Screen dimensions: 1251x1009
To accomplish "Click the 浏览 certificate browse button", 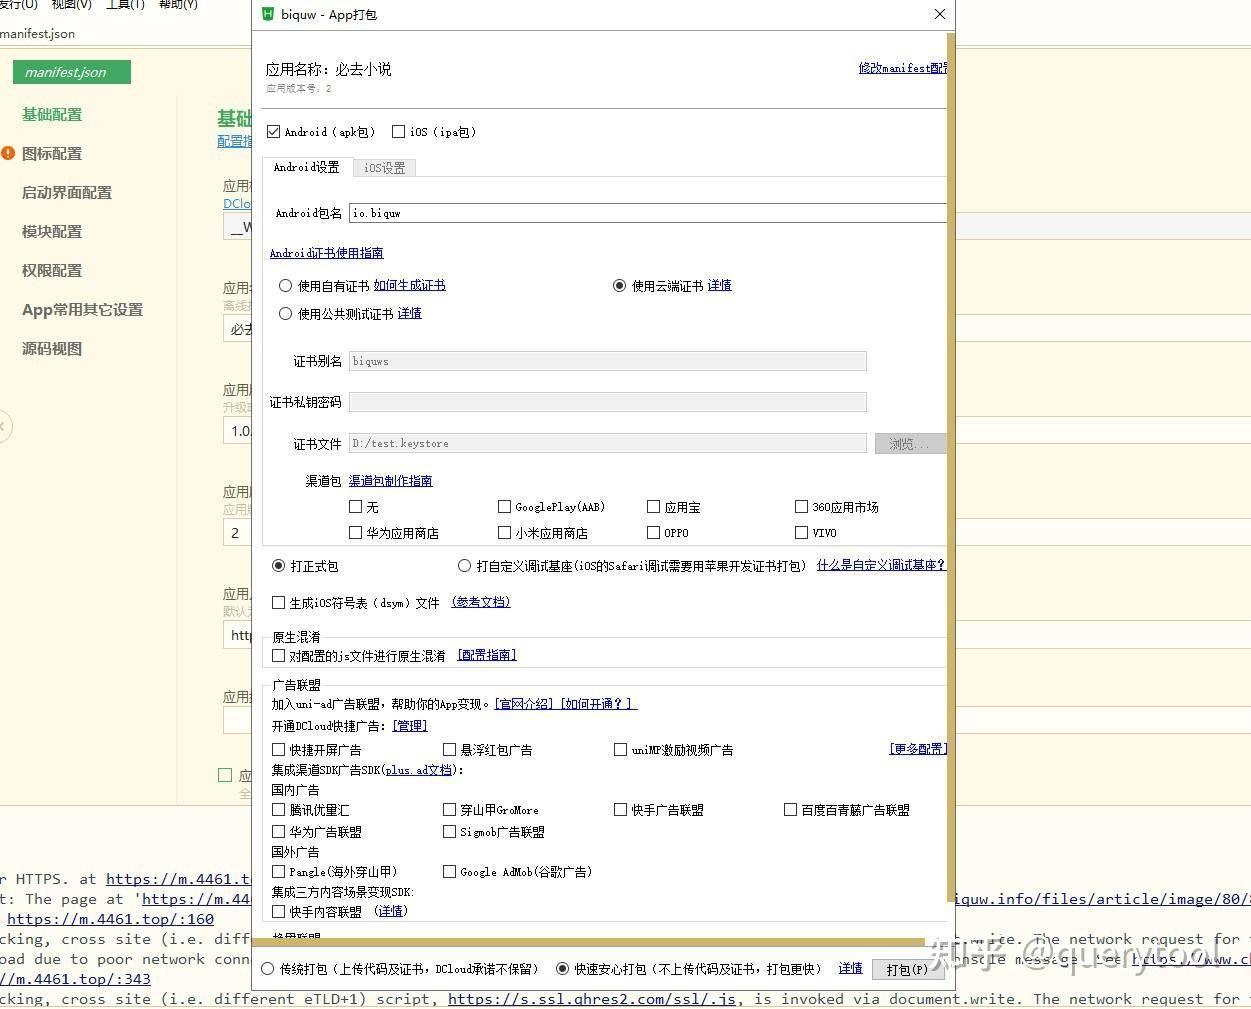I will click(x=909, y=443).
